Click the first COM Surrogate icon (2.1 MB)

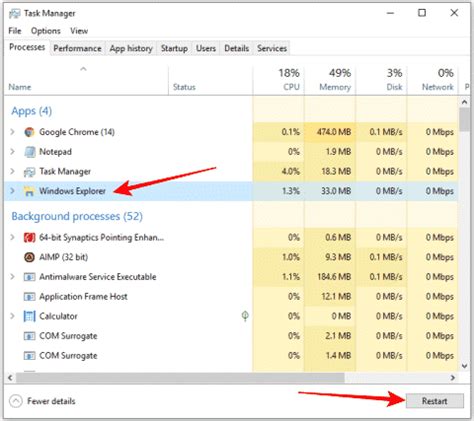pyautogui.click(x=29, y=336)
